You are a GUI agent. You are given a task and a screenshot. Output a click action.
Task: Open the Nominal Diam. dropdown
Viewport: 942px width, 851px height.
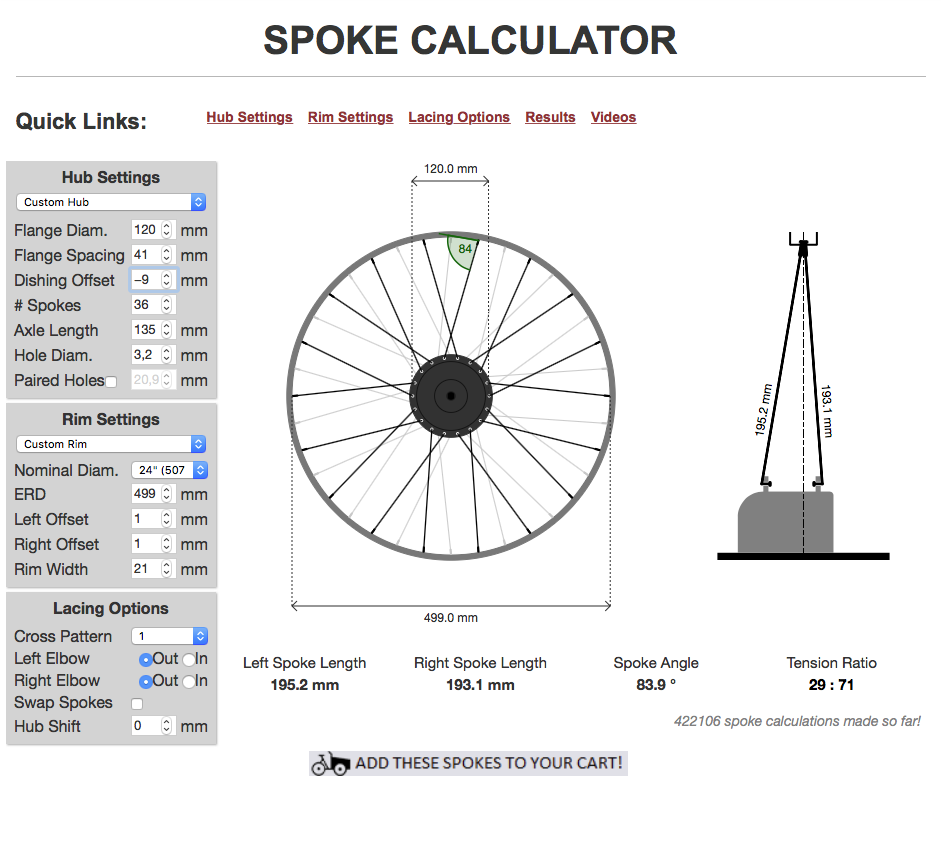pos(169,470)
